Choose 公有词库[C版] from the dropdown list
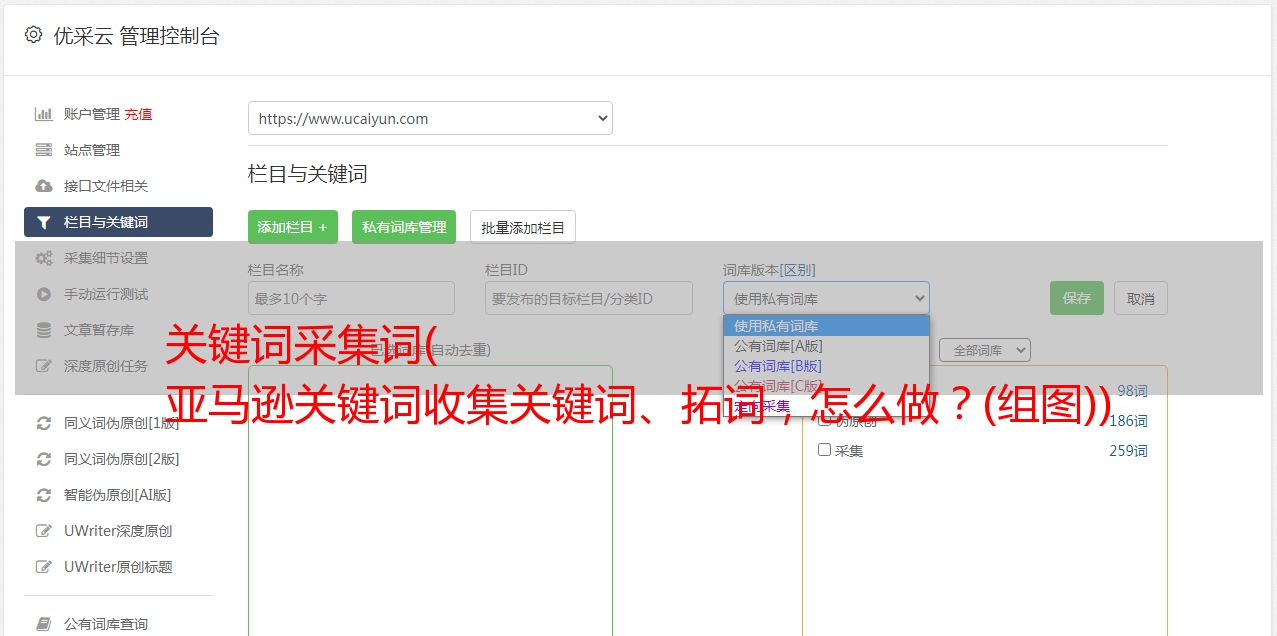The height and width of the screenshot is (636, 1277). click(826, 385)
